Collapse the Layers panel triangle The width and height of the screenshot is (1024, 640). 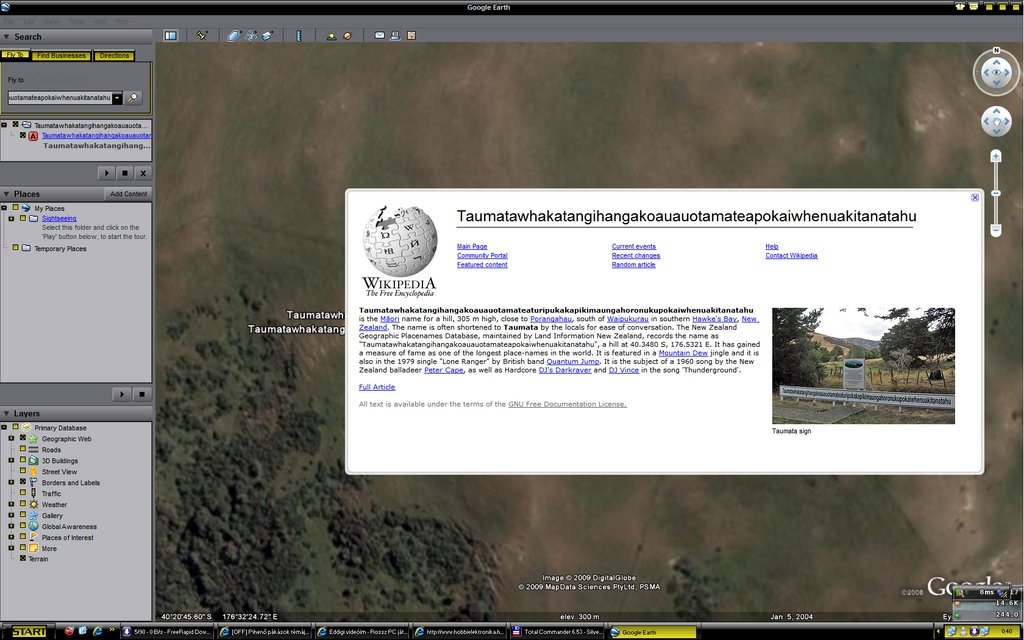[6, 413]
